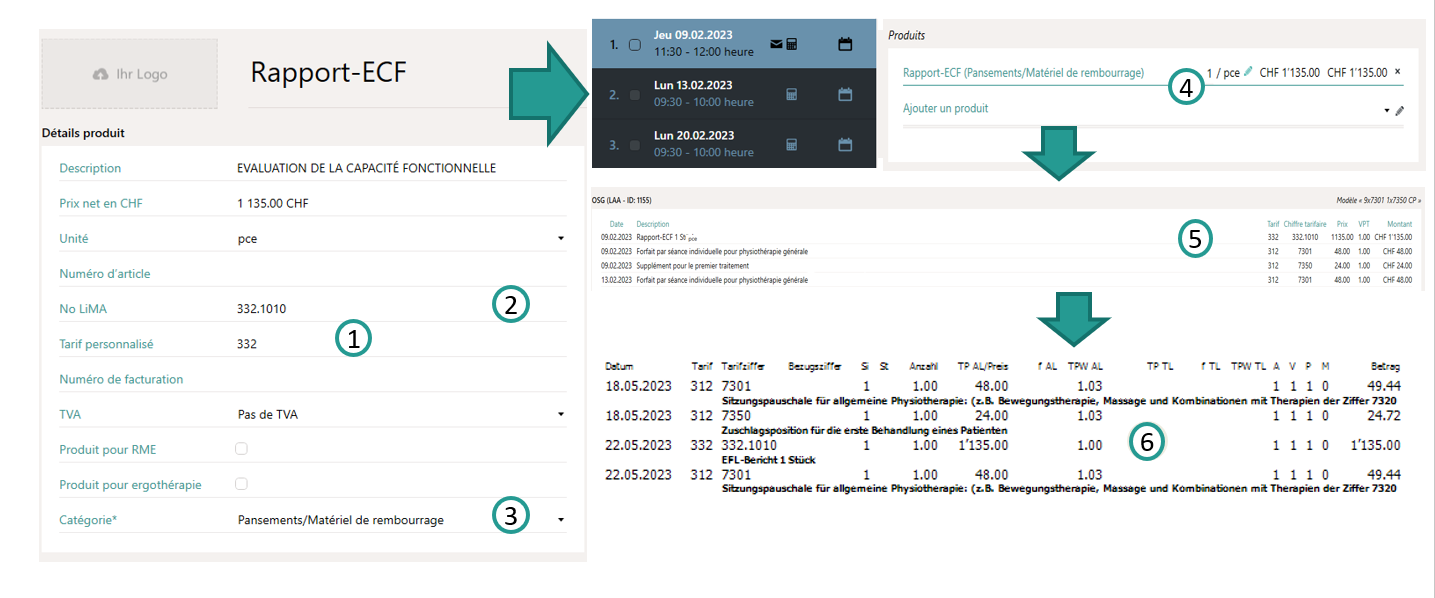Click pencil icon next to Ajouter un produit
1435x598 pixels.
tap(1400, 111)
